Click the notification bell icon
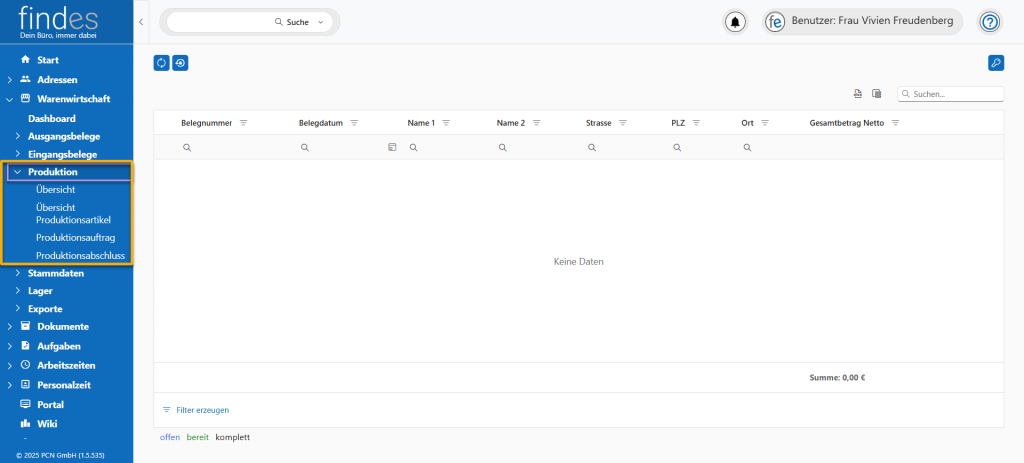This screenshot has width=1024, height=463. (x=736, y=22)
